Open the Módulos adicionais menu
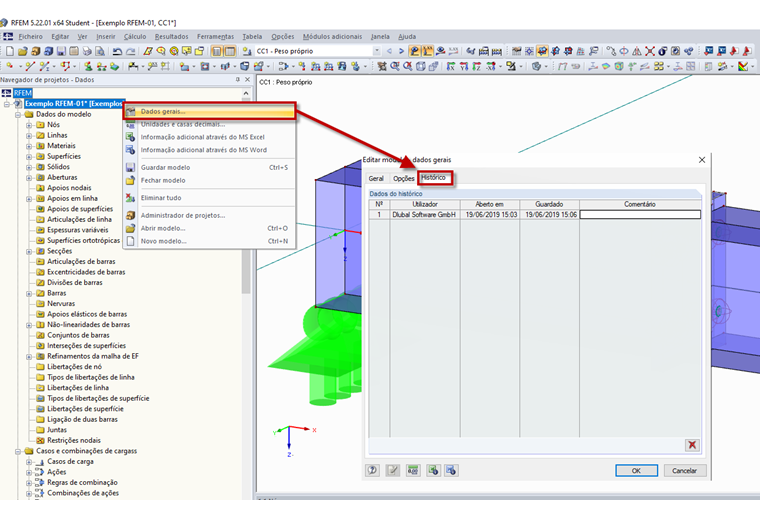The image size is (760, 516). pos(332,36)
